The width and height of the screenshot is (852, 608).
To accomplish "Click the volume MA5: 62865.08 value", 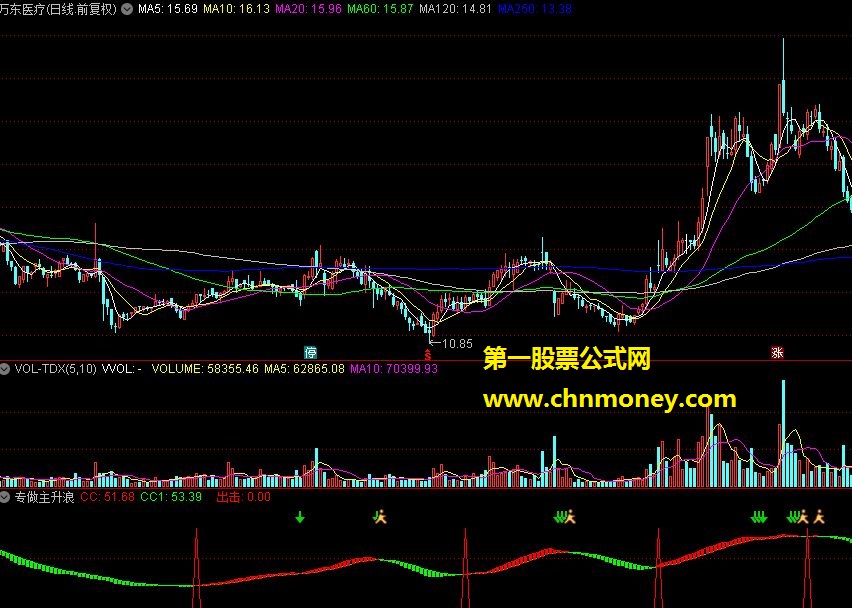I will click(x=304, y=369).
